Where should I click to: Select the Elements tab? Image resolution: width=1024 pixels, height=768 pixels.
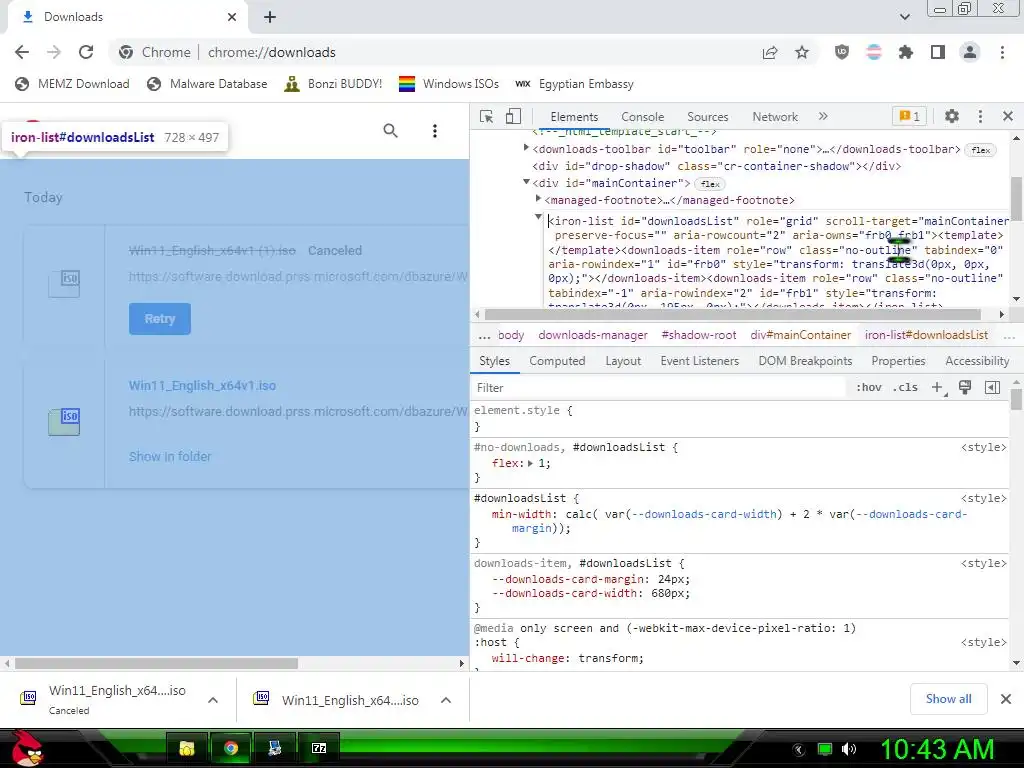click(574, 117)
